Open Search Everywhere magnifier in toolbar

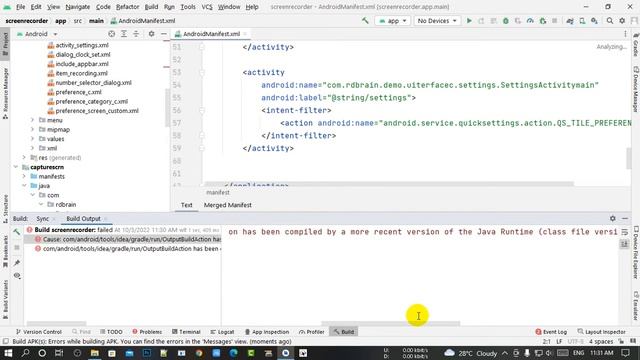click(609, 20)
